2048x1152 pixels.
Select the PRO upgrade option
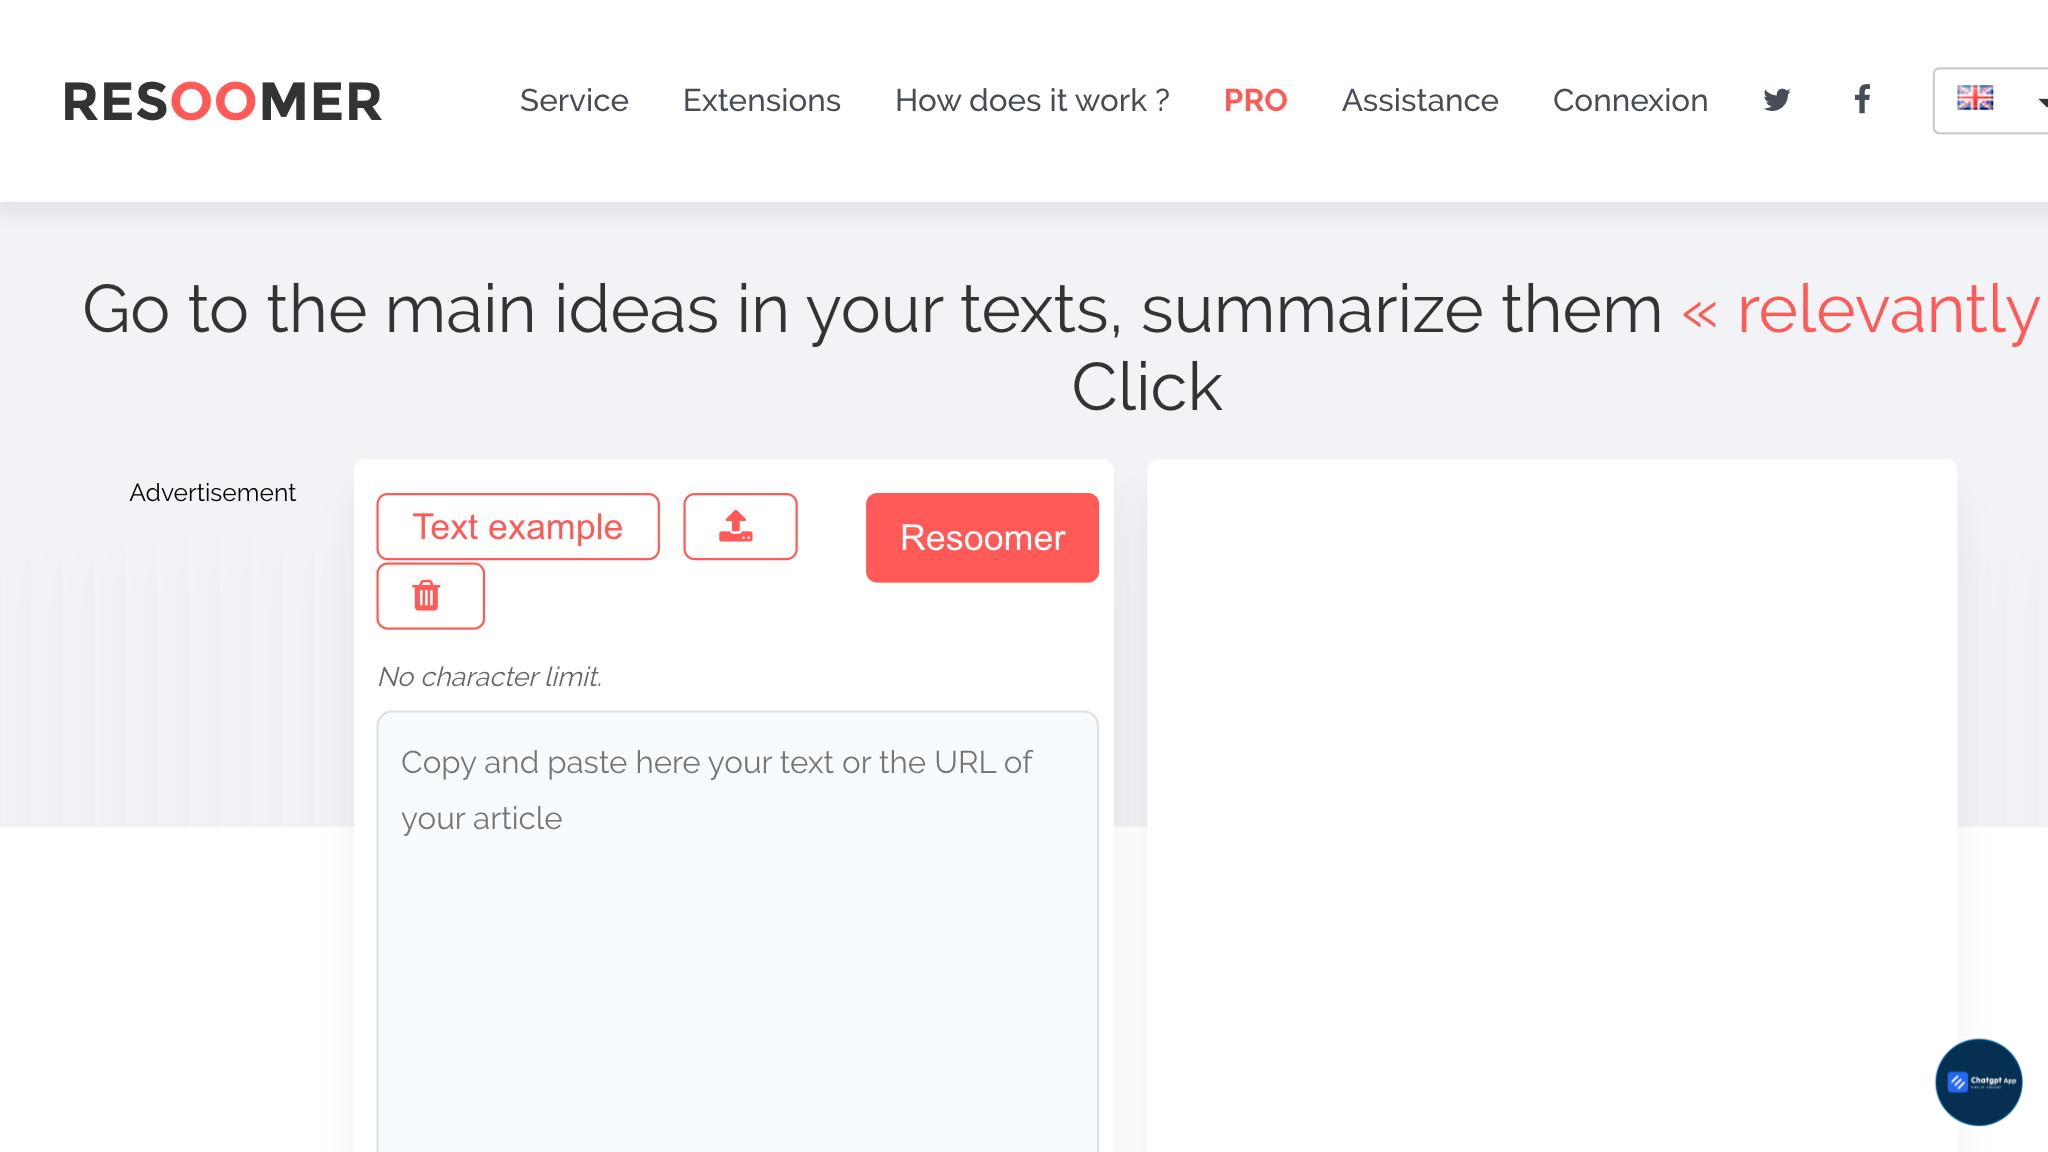(1255, 100)
